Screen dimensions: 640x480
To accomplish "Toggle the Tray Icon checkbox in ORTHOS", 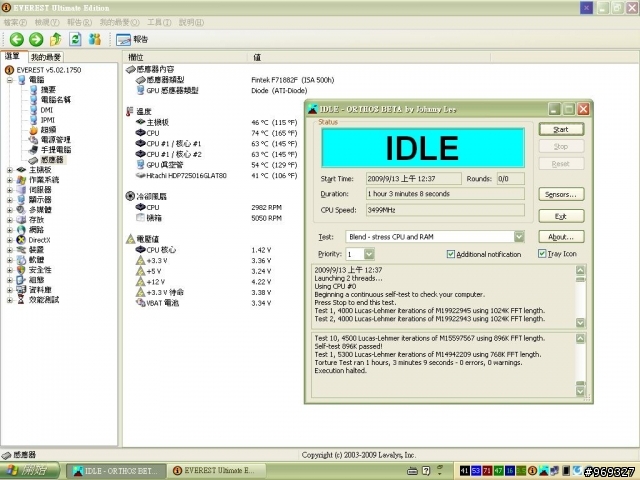I will (542, 254).
